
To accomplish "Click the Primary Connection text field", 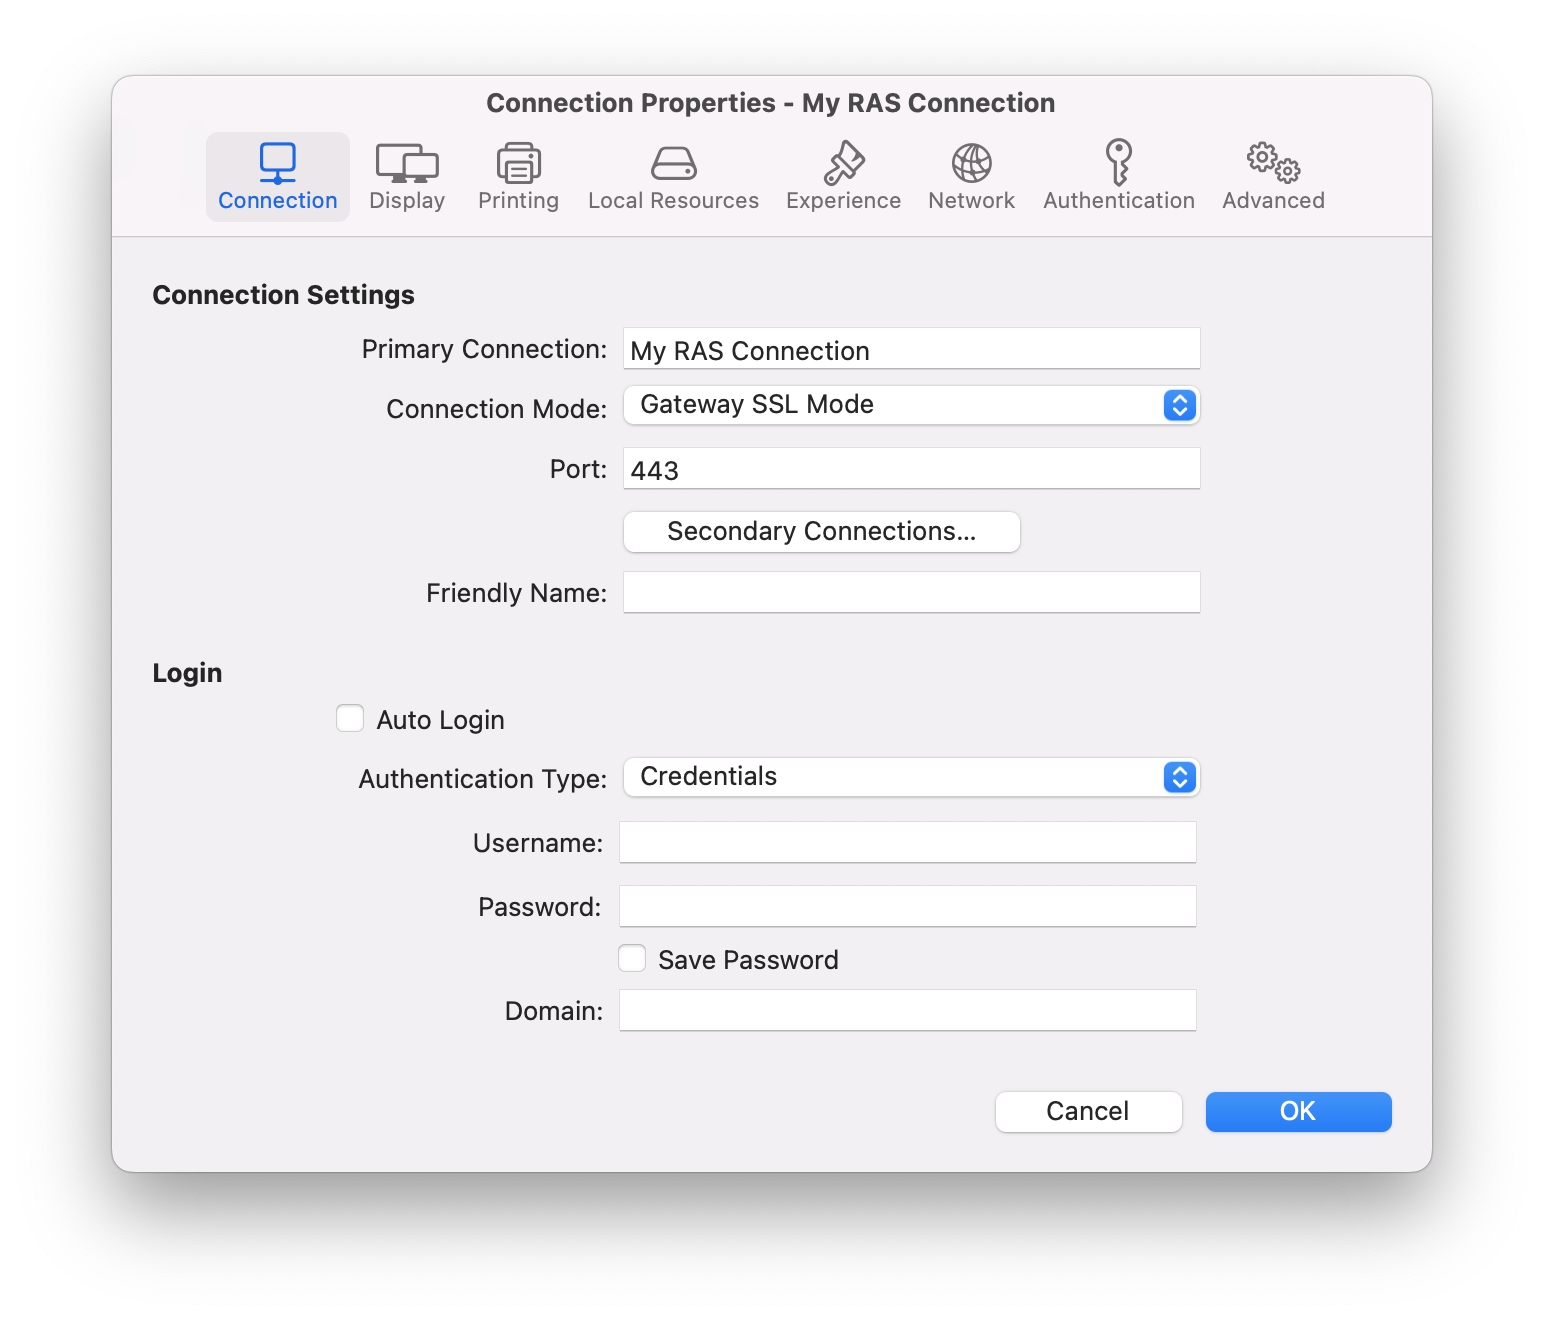I will (910, 350).
